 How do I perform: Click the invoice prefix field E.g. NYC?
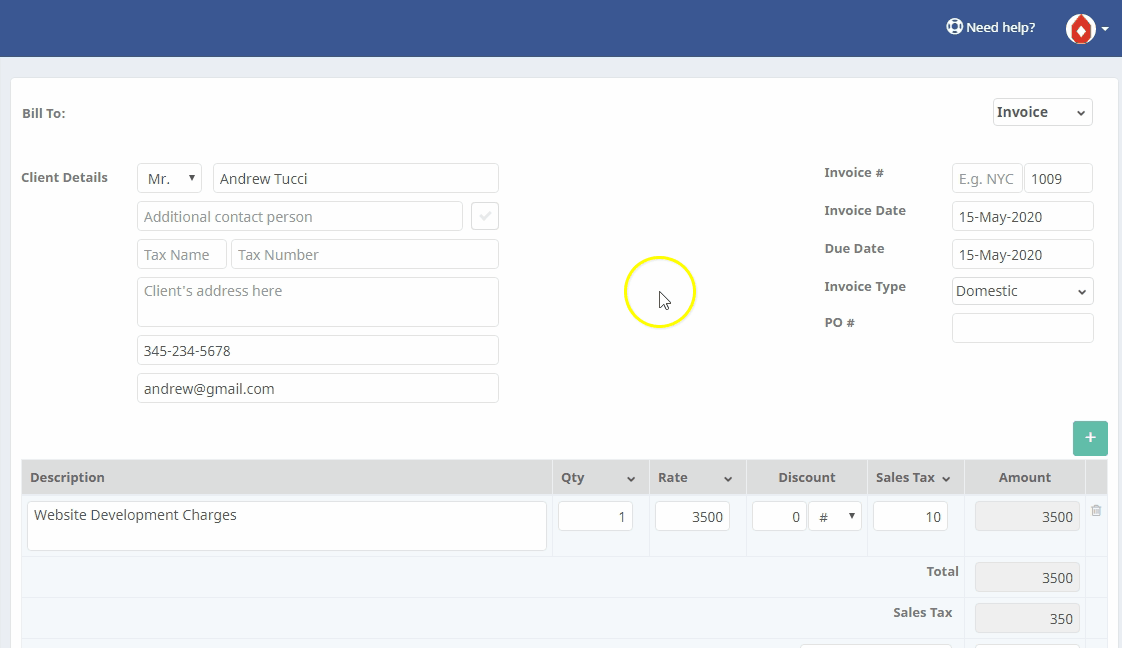click(x=987, y=178)
